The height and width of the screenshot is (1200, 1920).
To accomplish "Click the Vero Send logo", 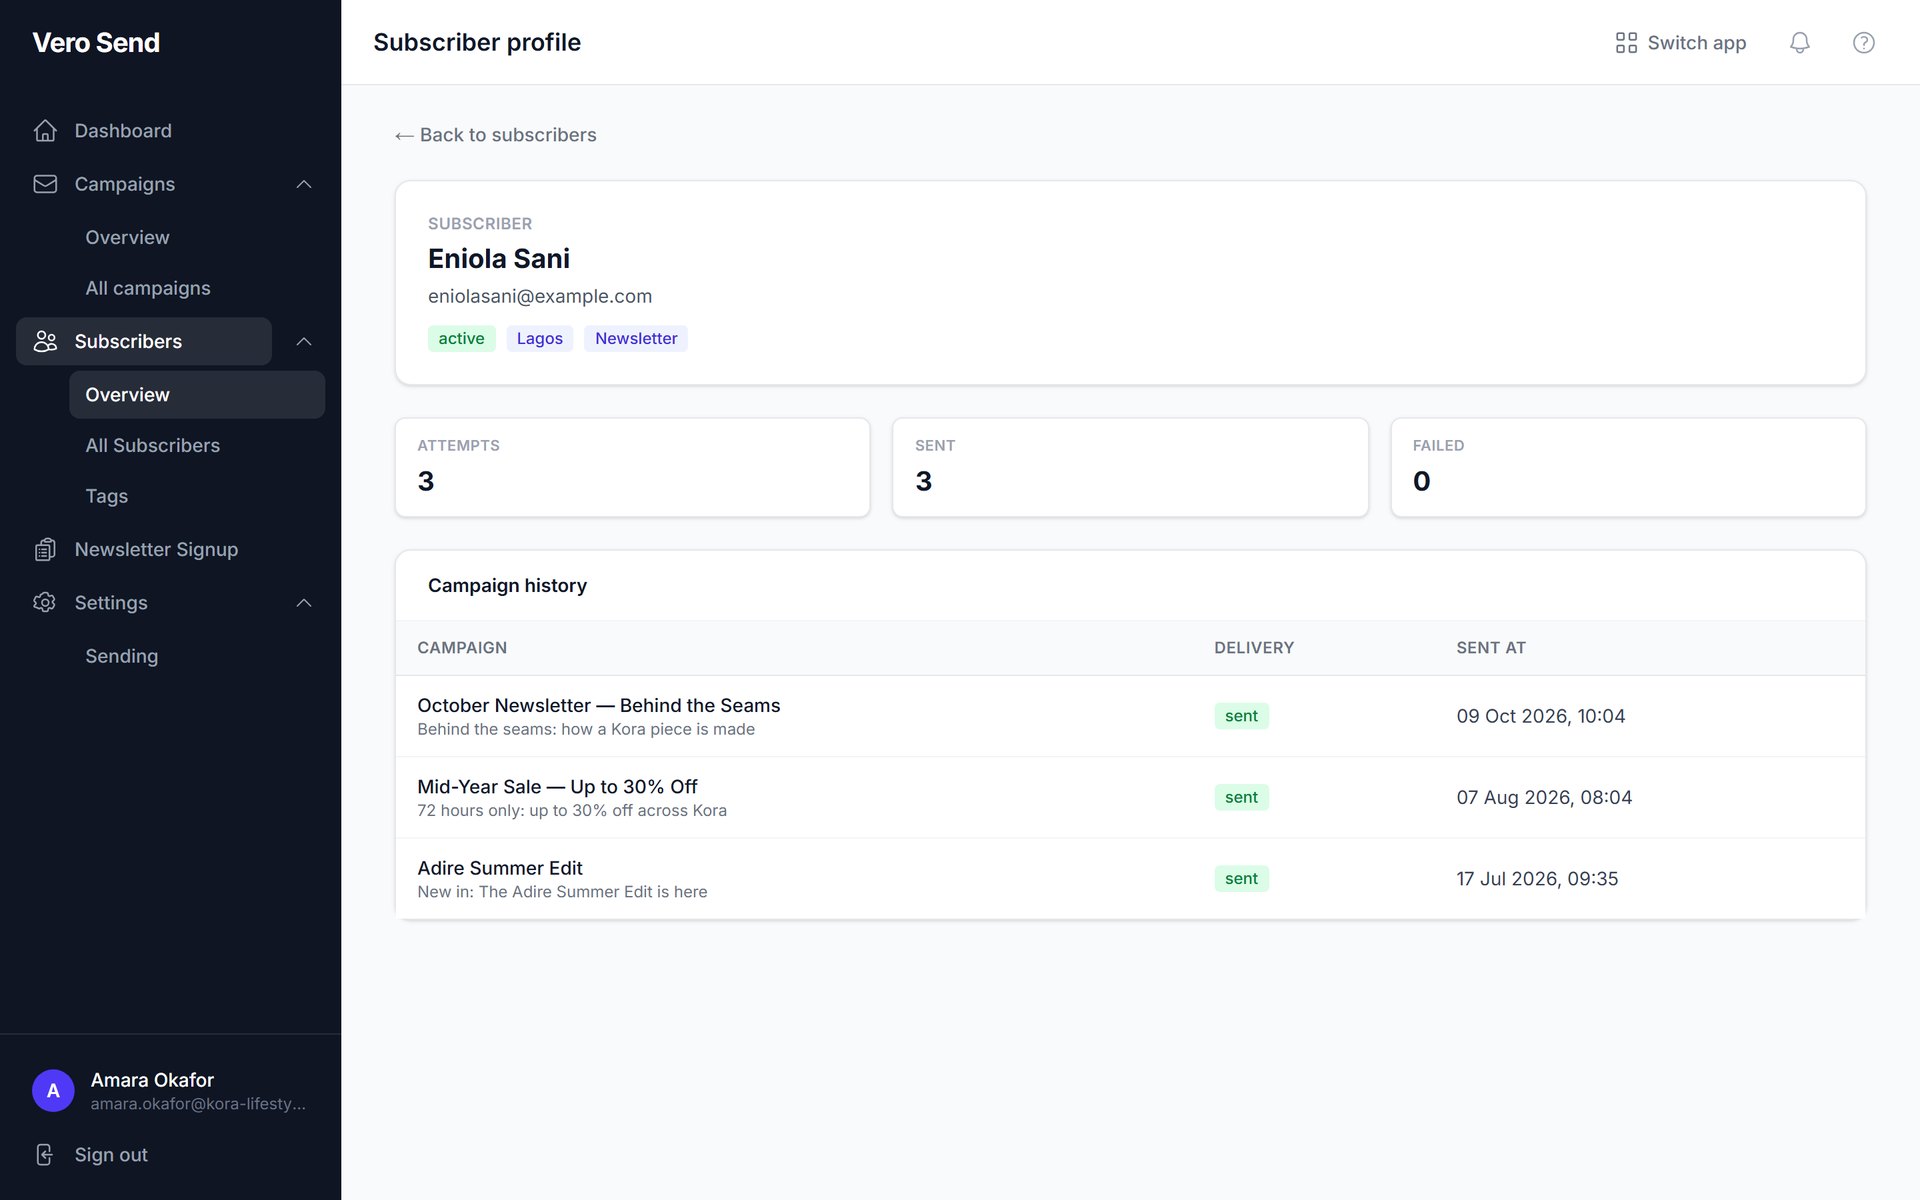I will point(96,42).
